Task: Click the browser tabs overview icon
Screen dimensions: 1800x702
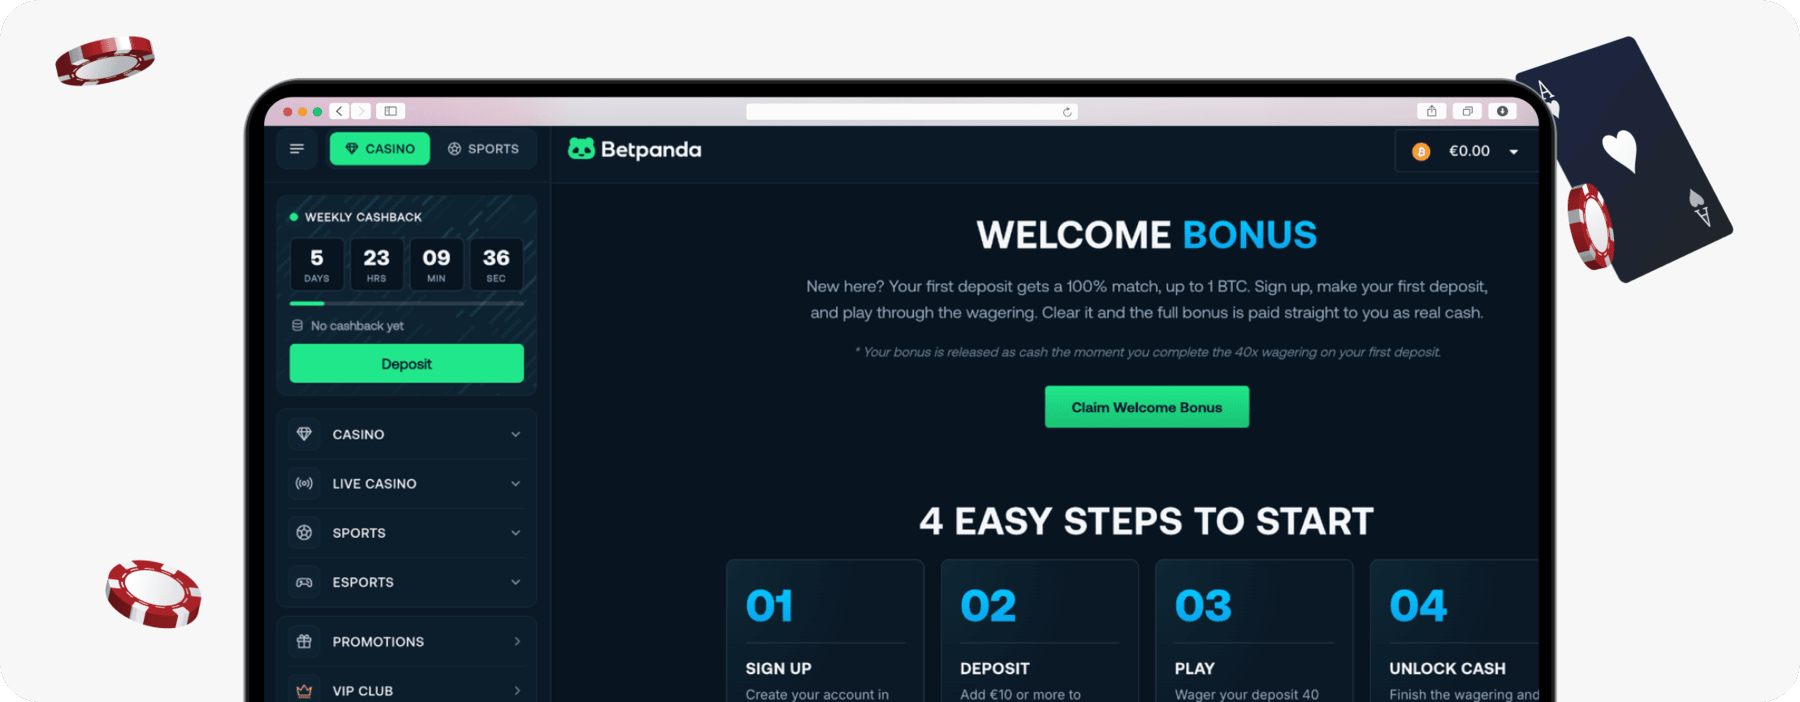Action: click(1467, 111)
